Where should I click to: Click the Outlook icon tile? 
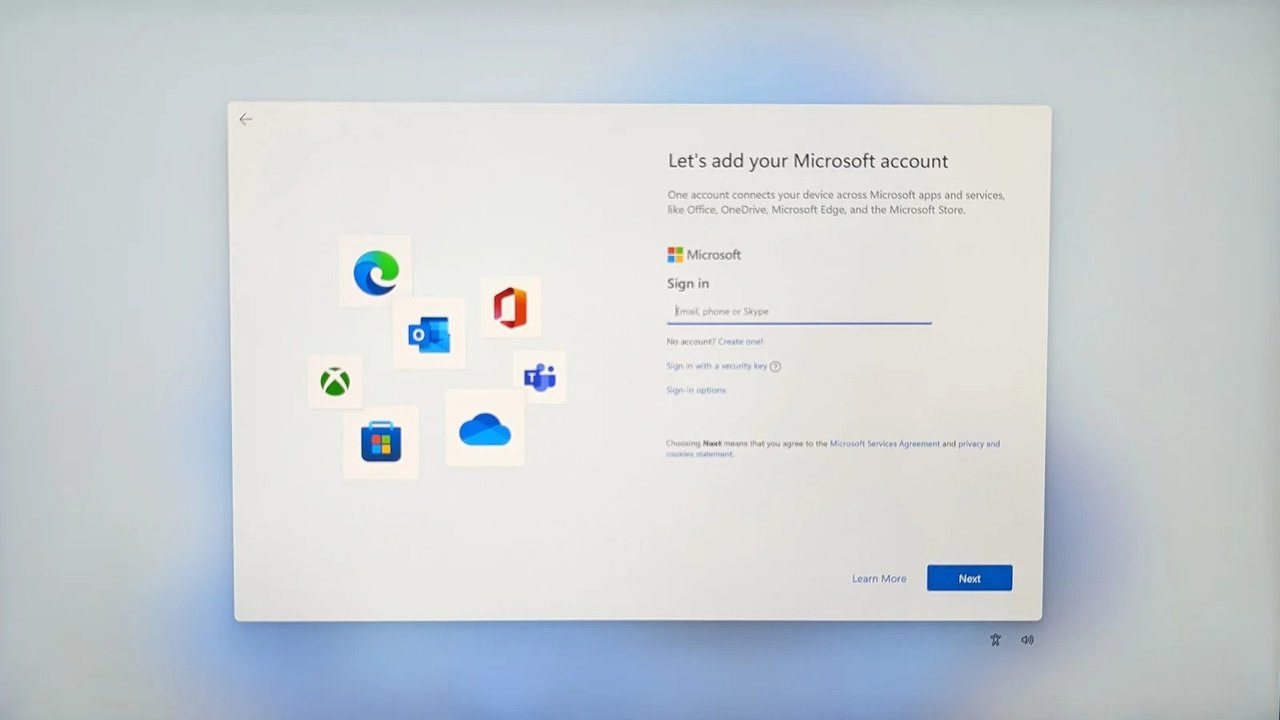pyautogui.click(x=429, y=334)
